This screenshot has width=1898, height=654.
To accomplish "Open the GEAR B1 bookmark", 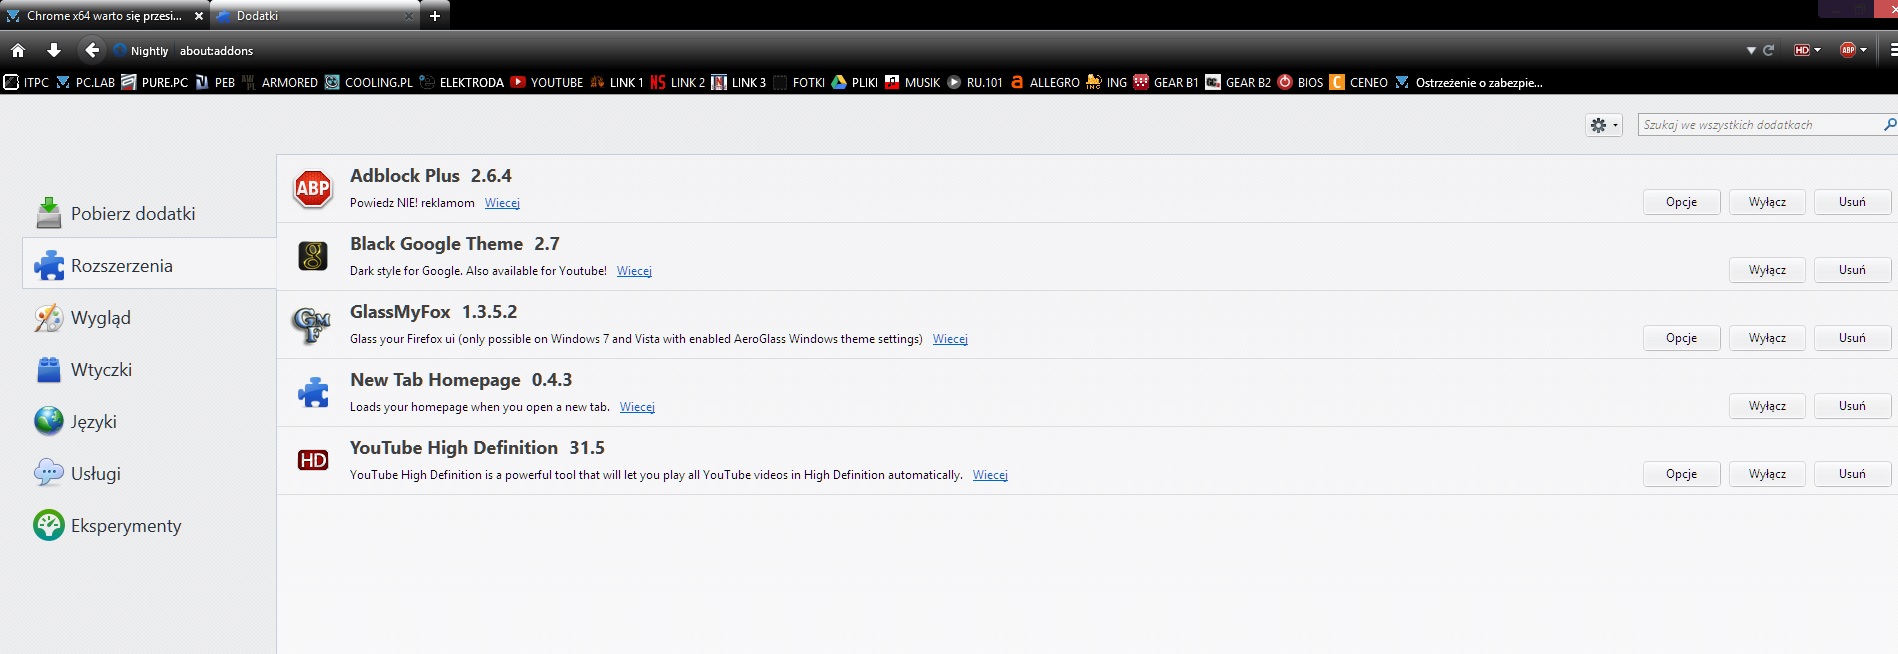I will point(1165,83).
